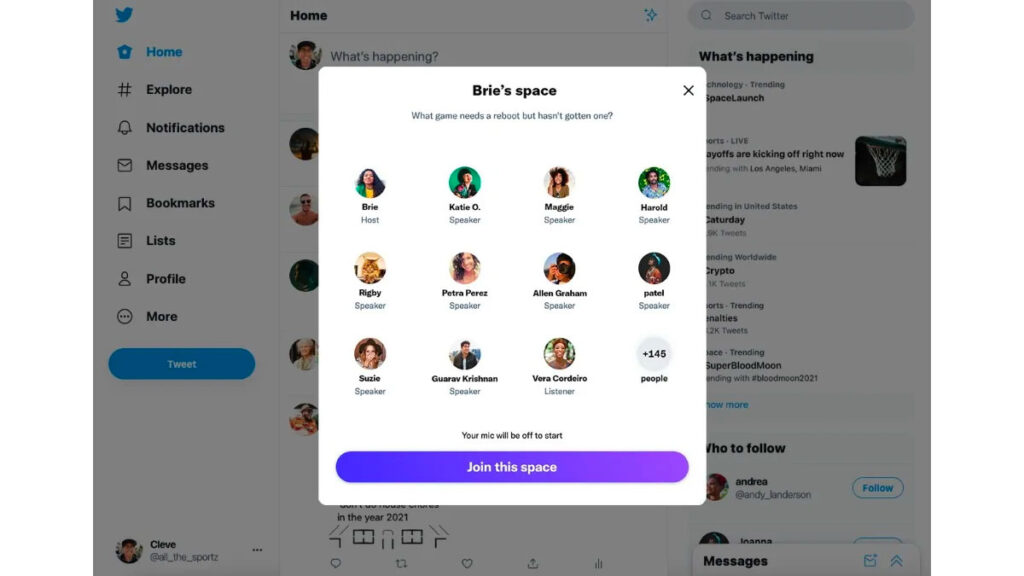
Task: Select Brie's host avatar
Action: pos(370,182)
